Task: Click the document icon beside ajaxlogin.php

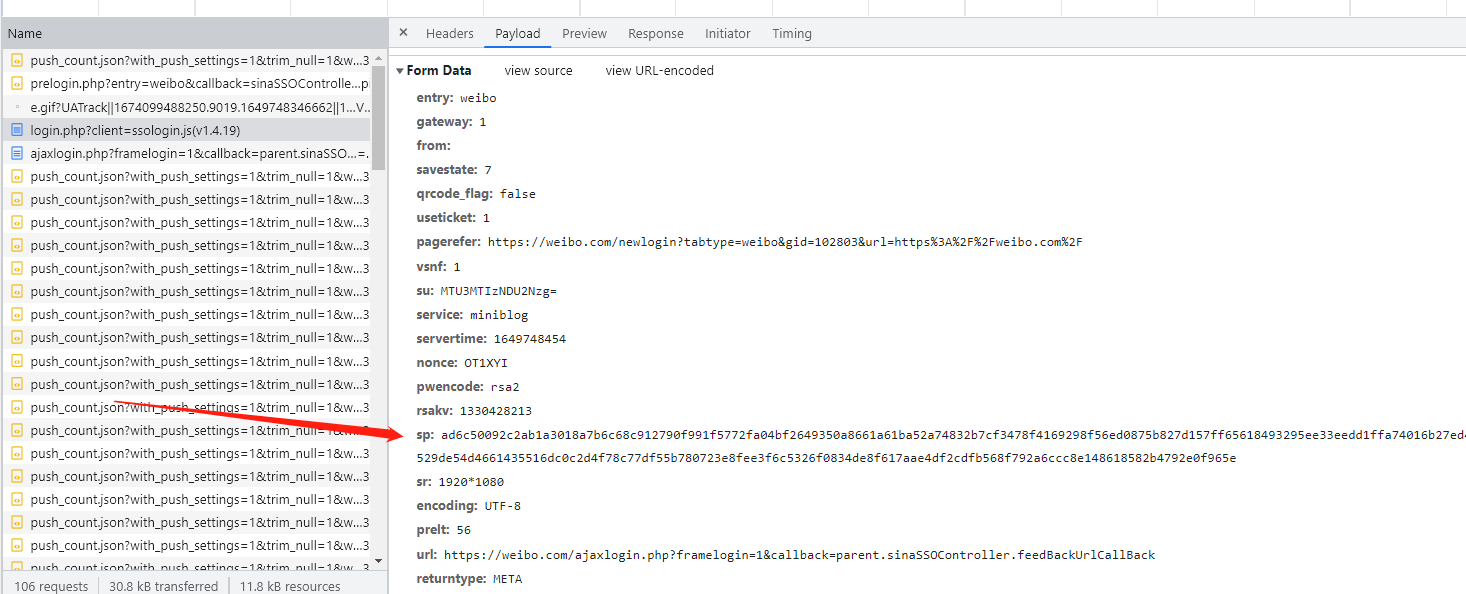Action: point(17,153)
